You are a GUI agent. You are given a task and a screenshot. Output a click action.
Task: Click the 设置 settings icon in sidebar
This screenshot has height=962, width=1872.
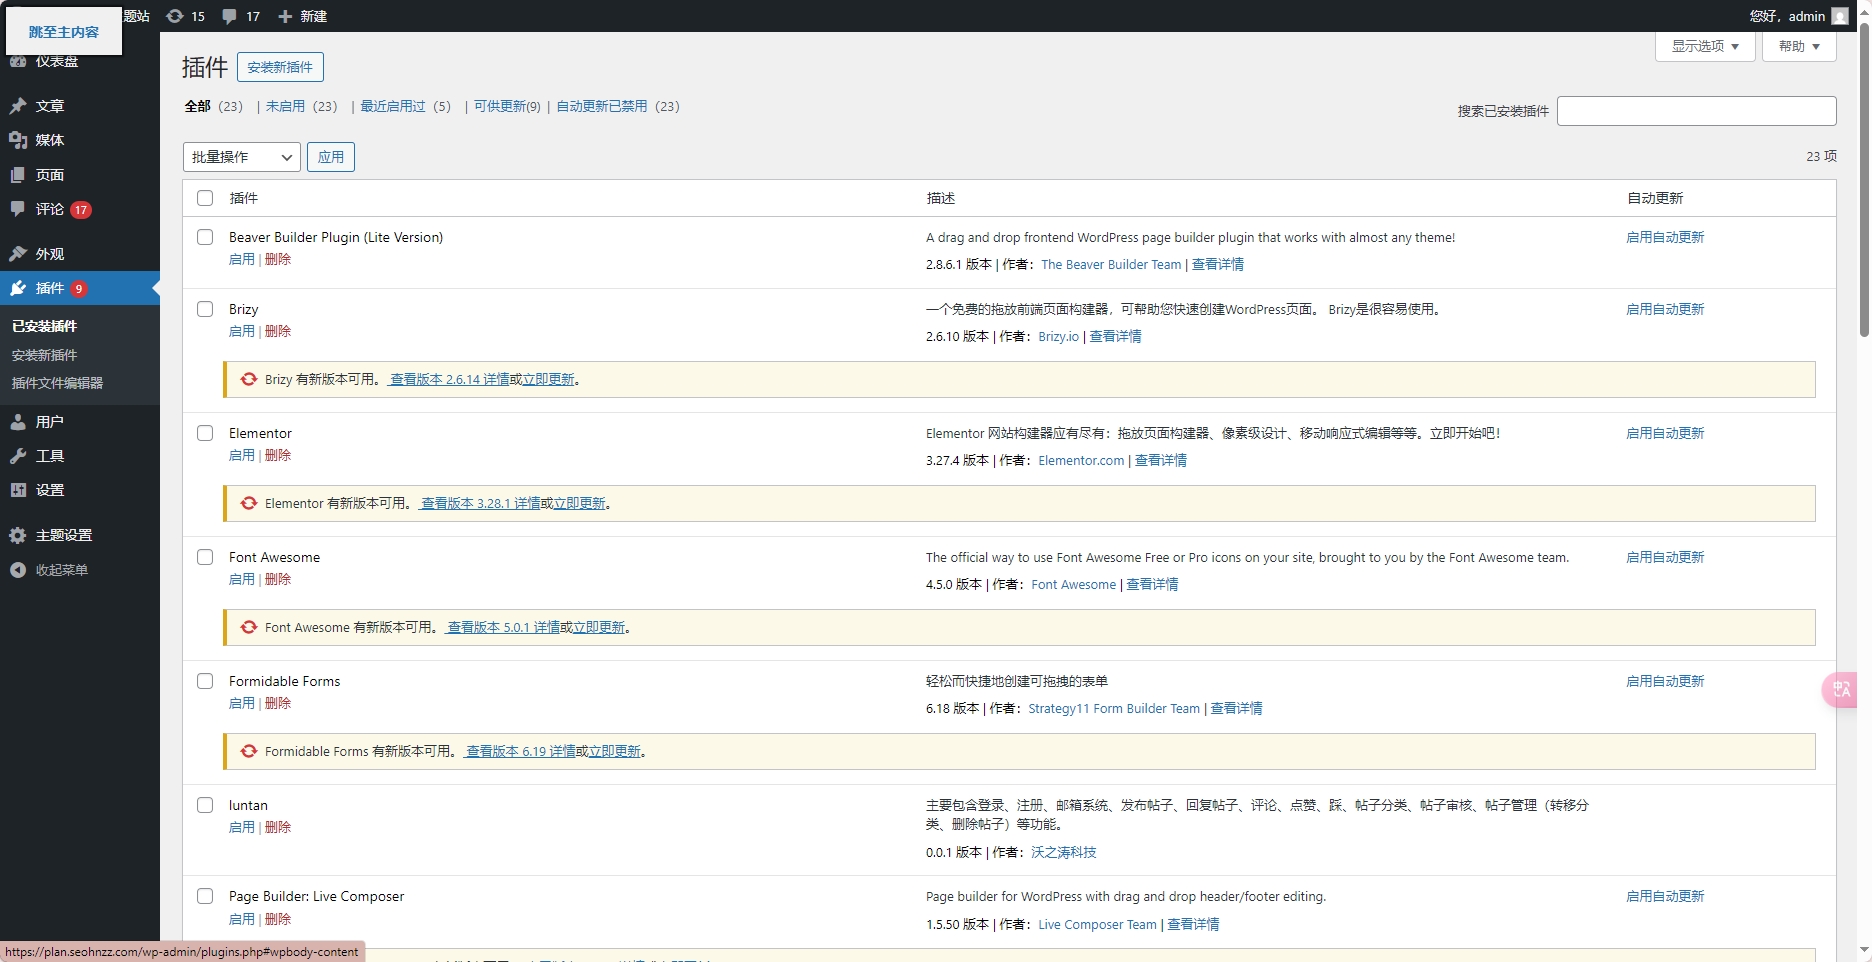18,490
